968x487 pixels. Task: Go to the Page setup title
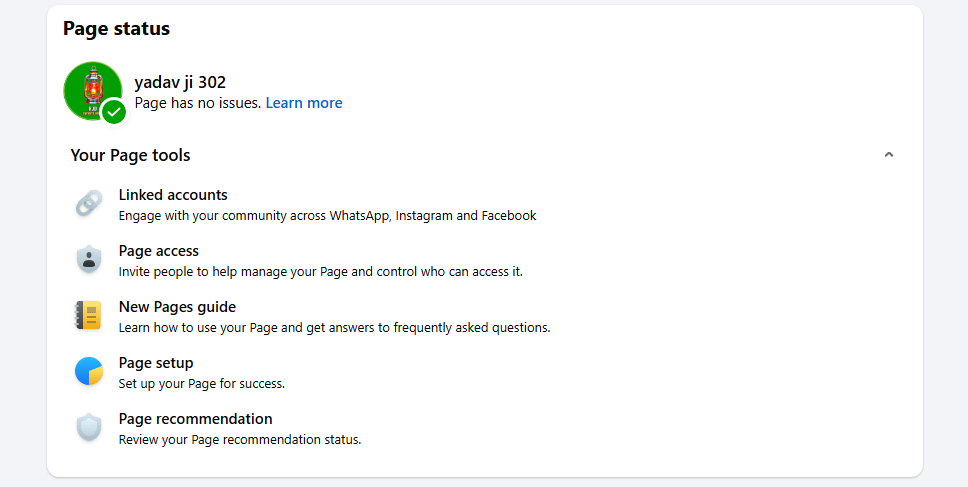click(x=156, y=363)
